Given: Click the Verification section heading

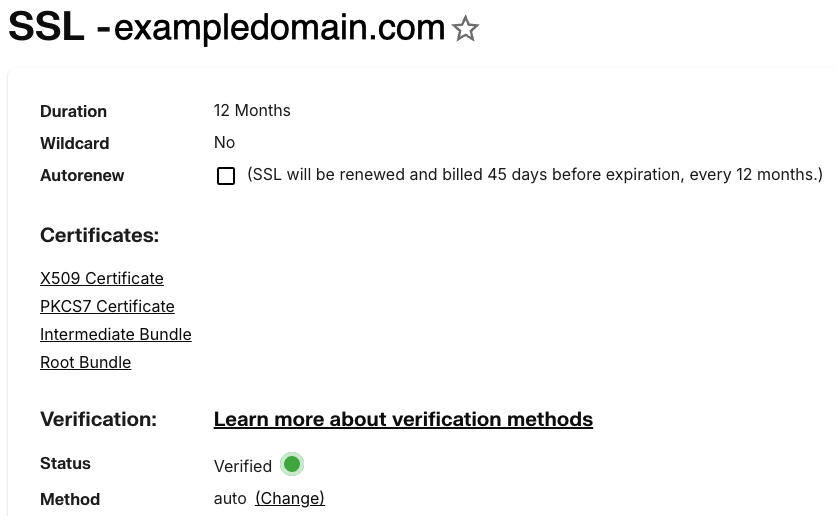Looking at the screenshot, I should click(98, 419).
